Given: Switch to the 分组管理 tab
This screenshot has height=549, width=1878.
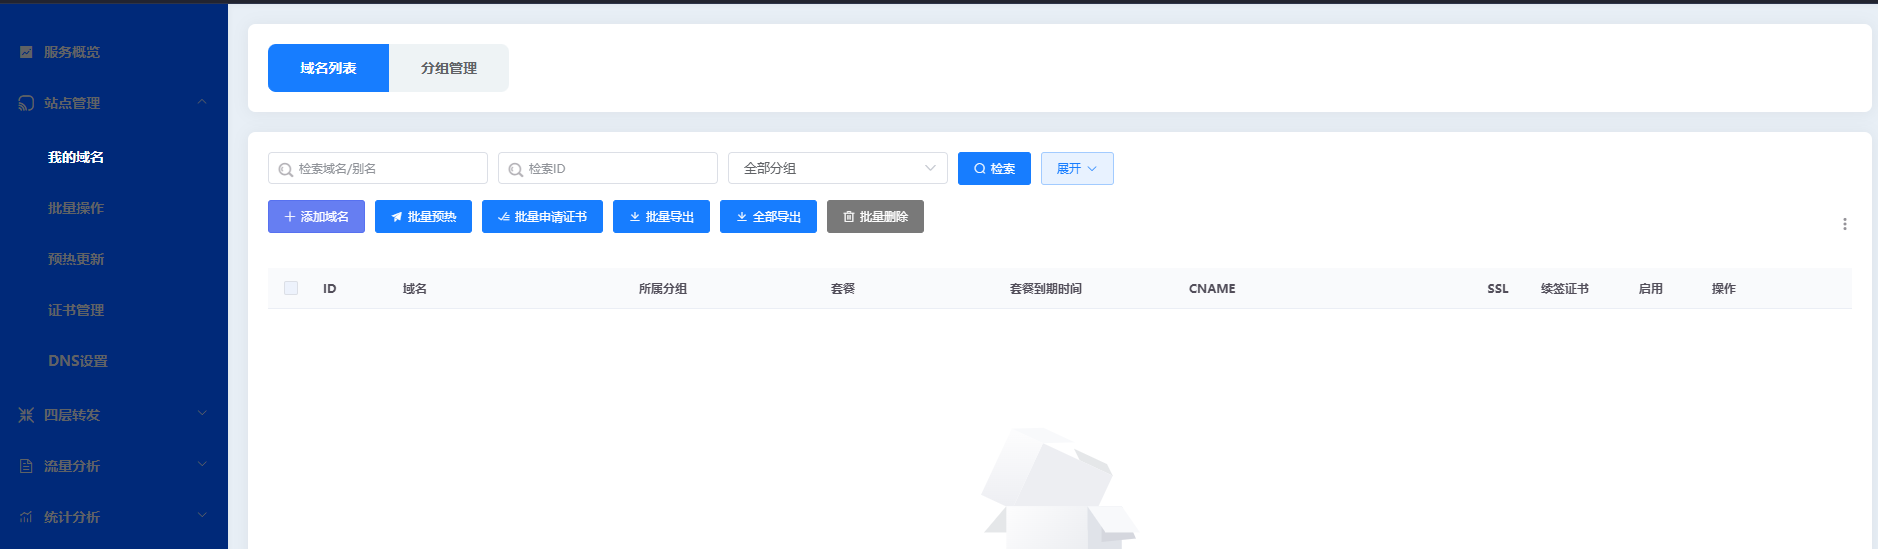Looking at the screenshot, I should click(x=448, y=68).
